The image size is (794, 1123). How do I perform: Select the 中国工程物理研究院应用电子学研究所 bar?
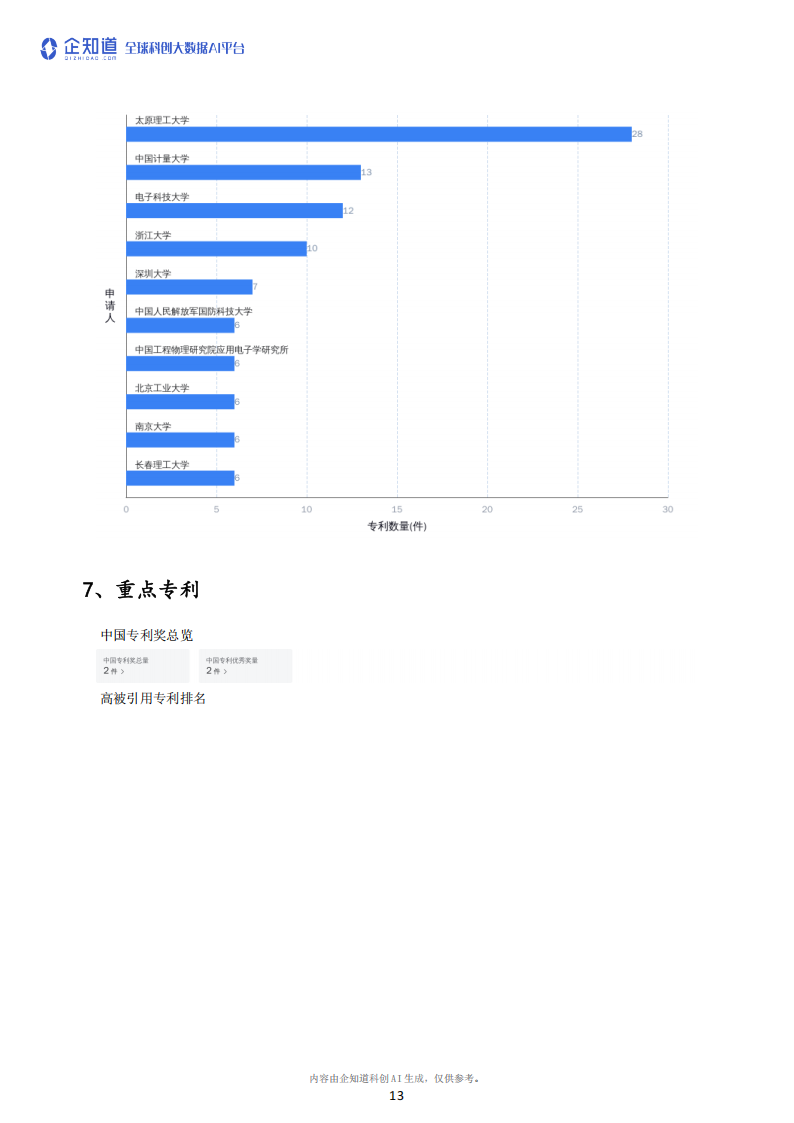tap(180, 363)
